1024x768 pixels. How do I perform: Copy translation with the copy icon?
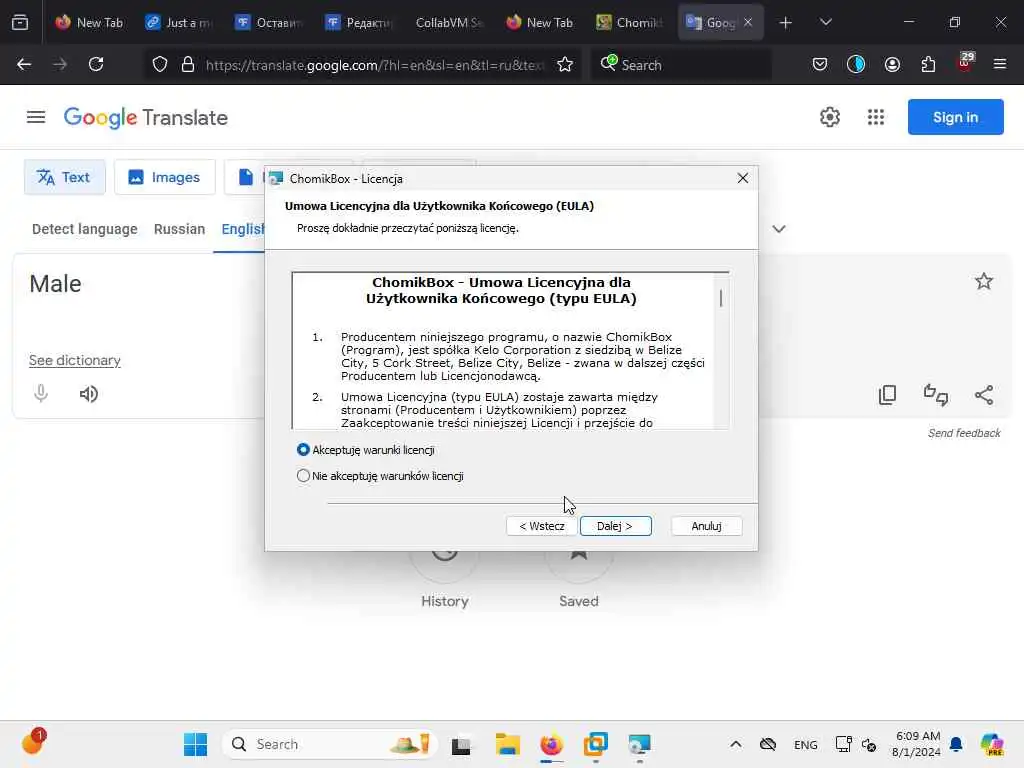888,394
